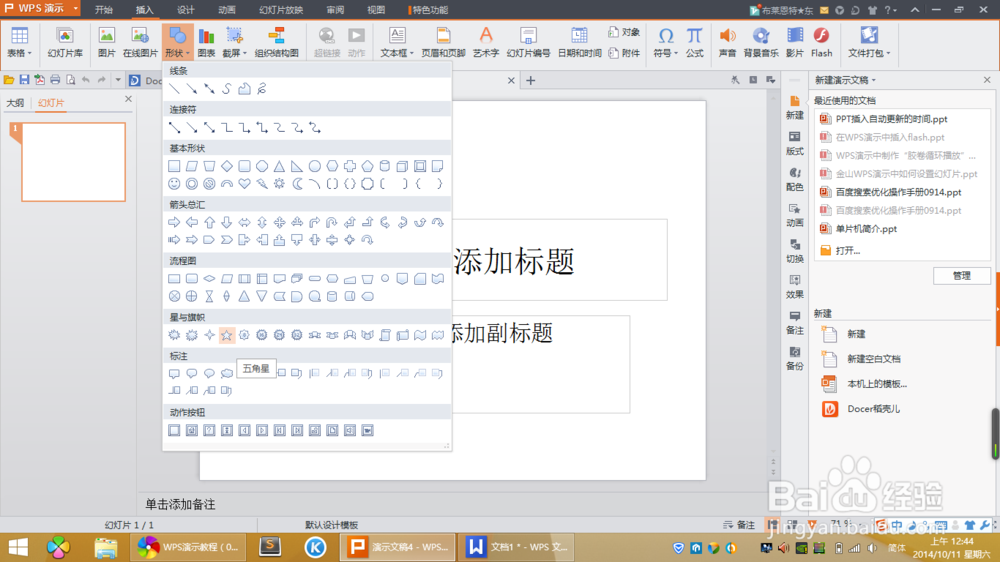The width and height of the screenshot is (1000, 562).
Task: Open the Animation sidebar panel
Action: (795, 214)
